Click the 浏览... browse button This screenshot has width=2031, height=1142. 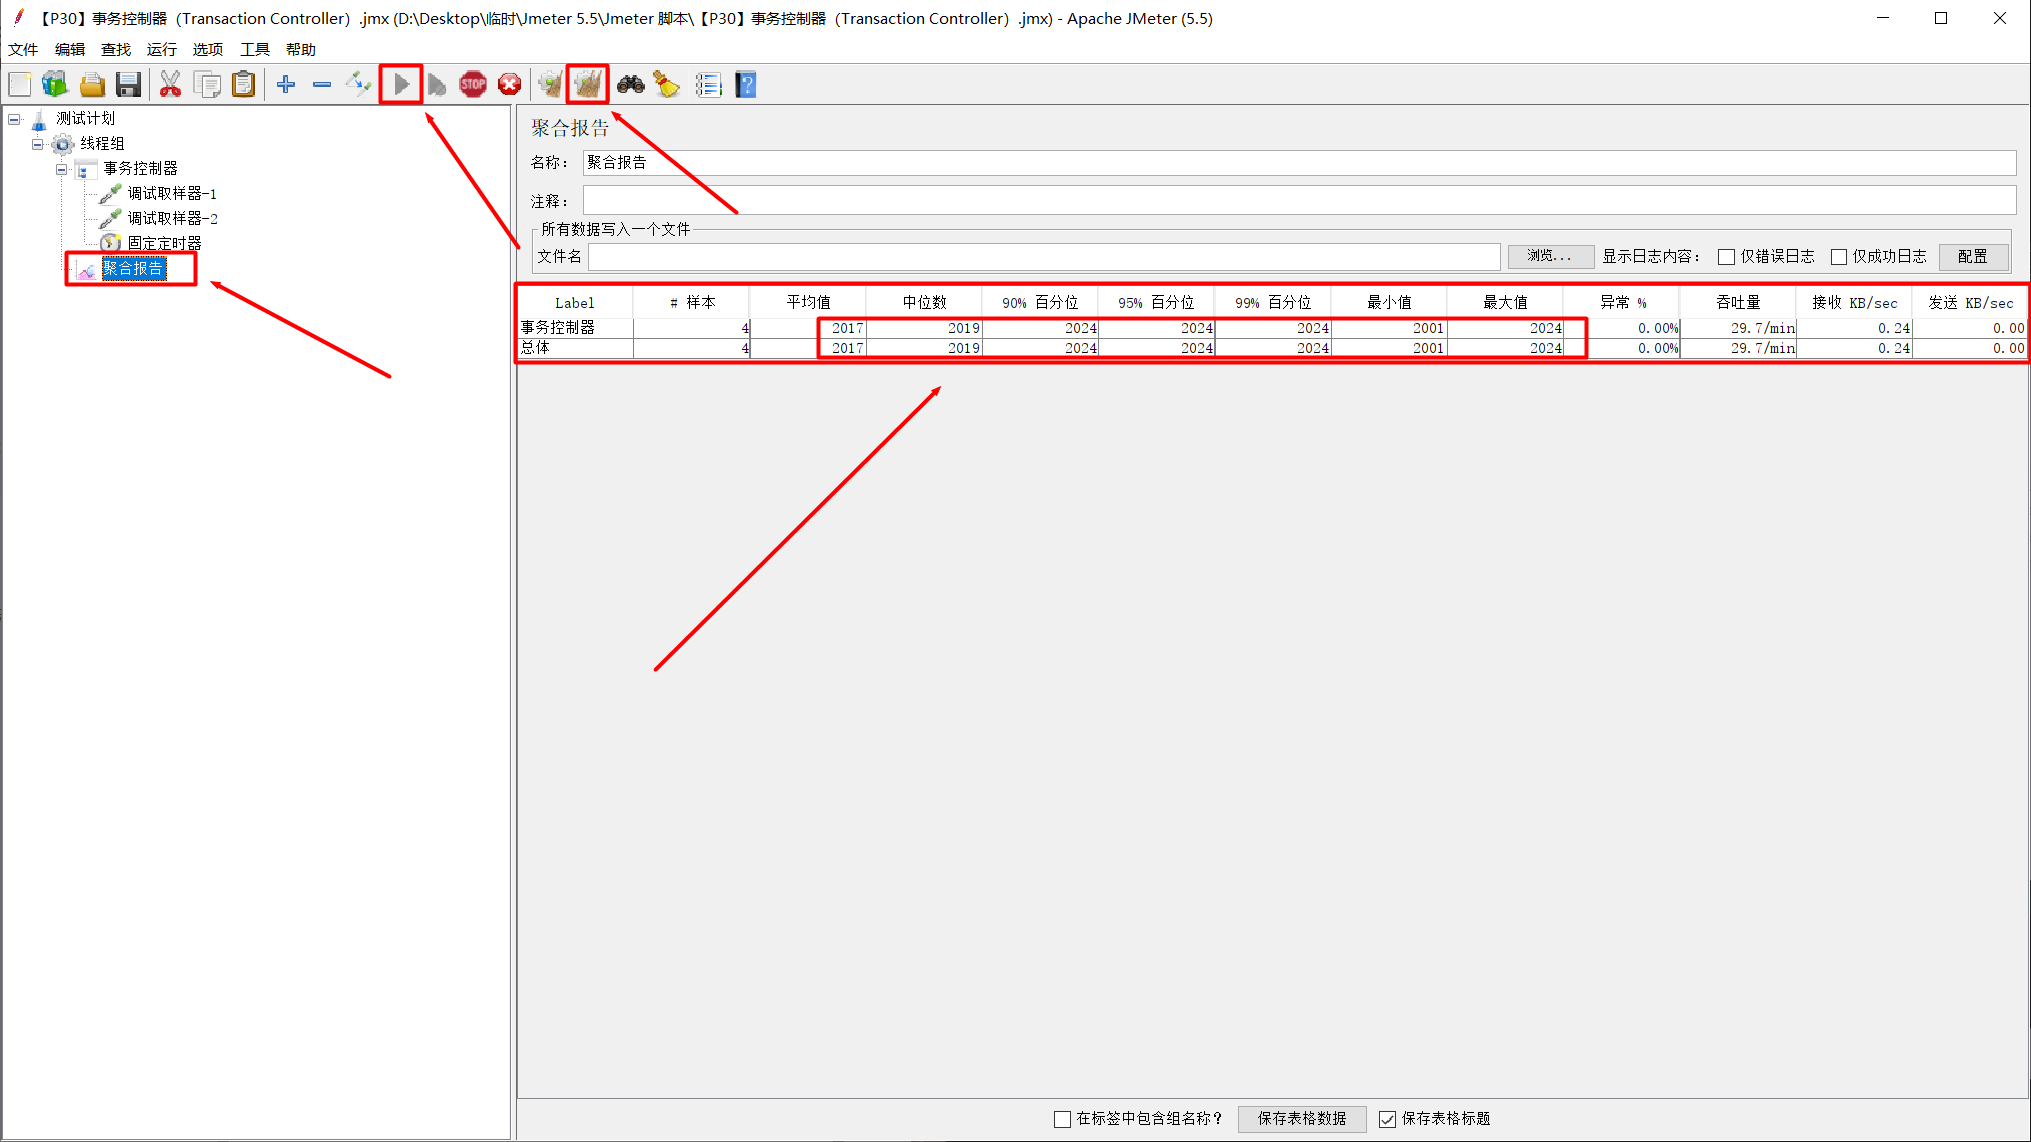(1550, 257)
